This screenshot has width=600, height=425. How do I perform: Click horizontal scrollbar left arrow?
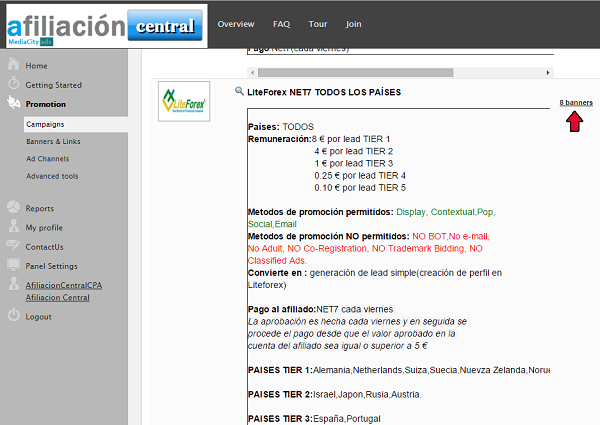click(x=252, y=72)
